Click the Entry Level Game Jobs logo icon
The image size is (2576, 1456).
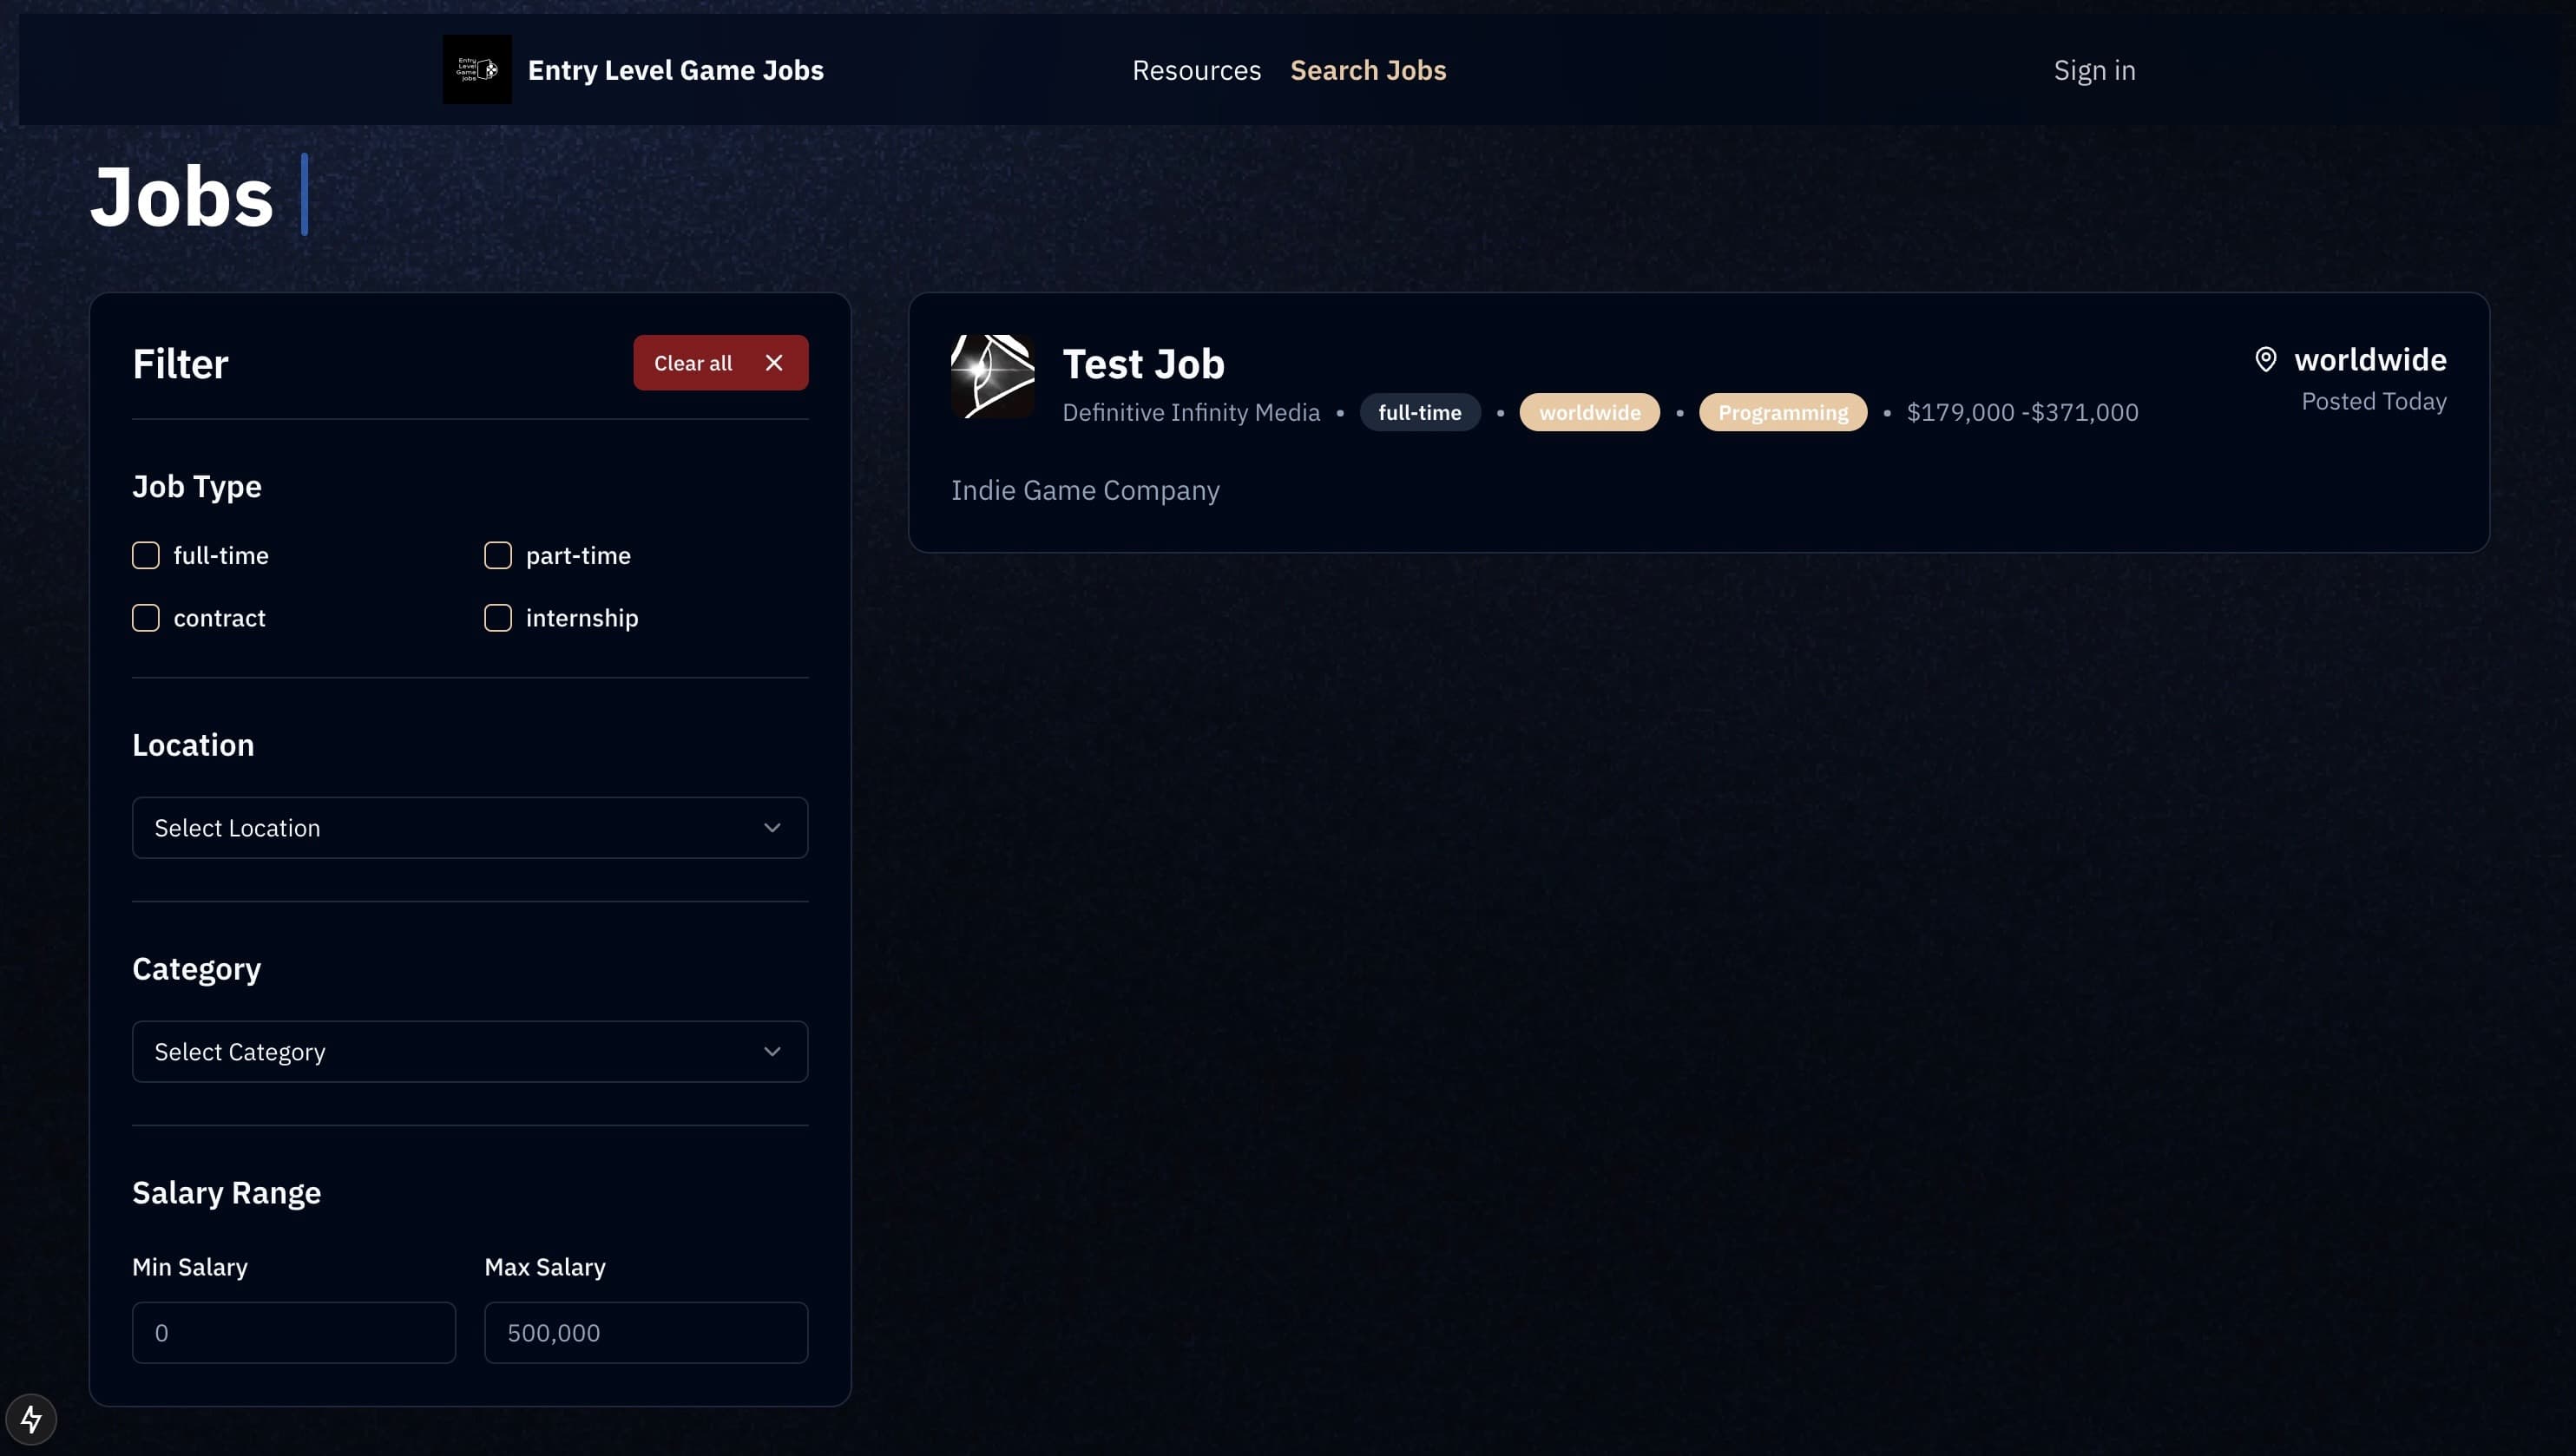click(477, 70)
